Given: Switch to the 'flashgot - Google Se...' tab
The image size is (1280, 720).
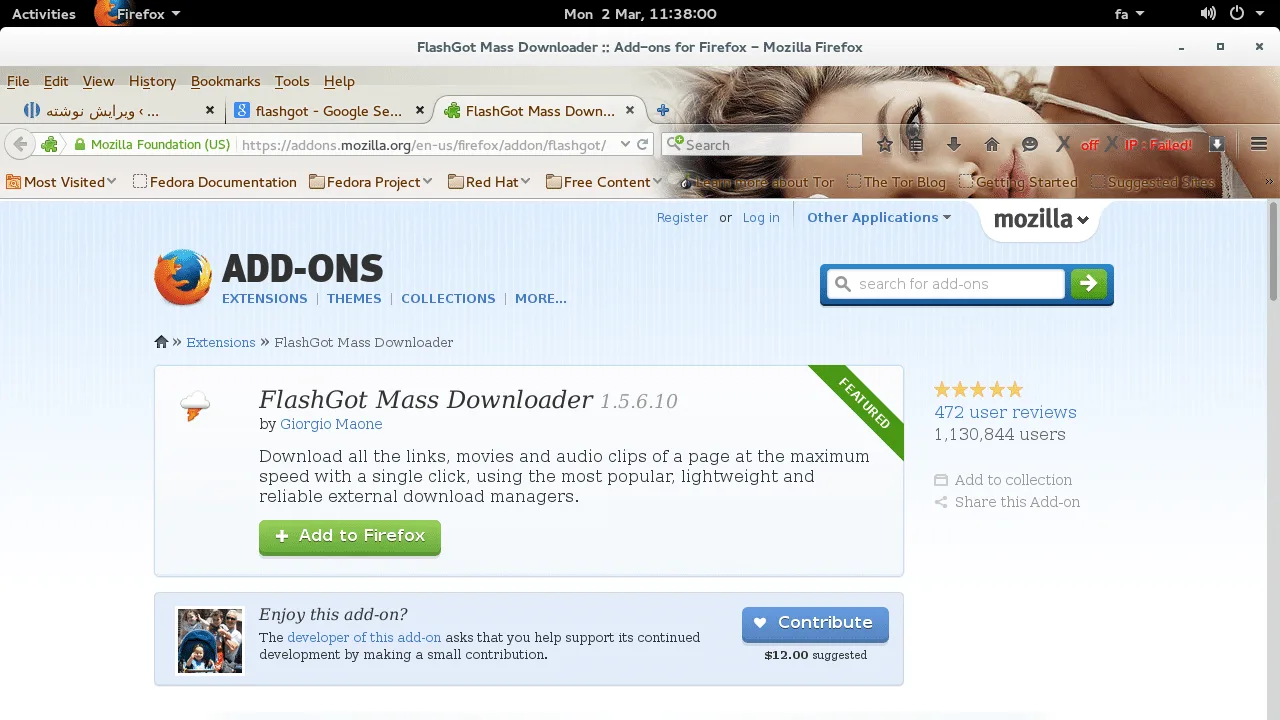Looking at the screenshot, I should (329, 111).
